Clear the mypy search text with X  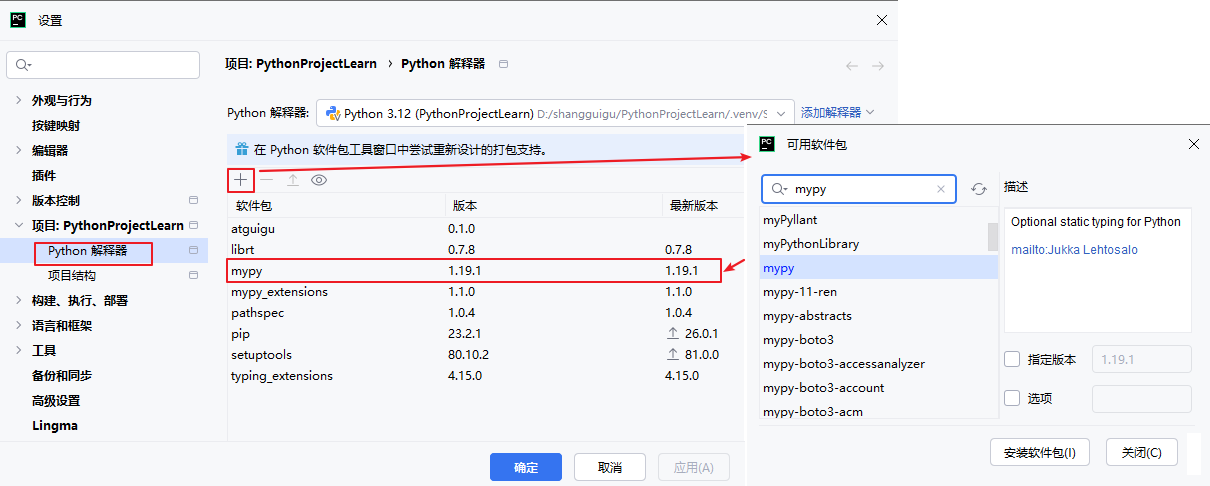(x=941, y=189)
